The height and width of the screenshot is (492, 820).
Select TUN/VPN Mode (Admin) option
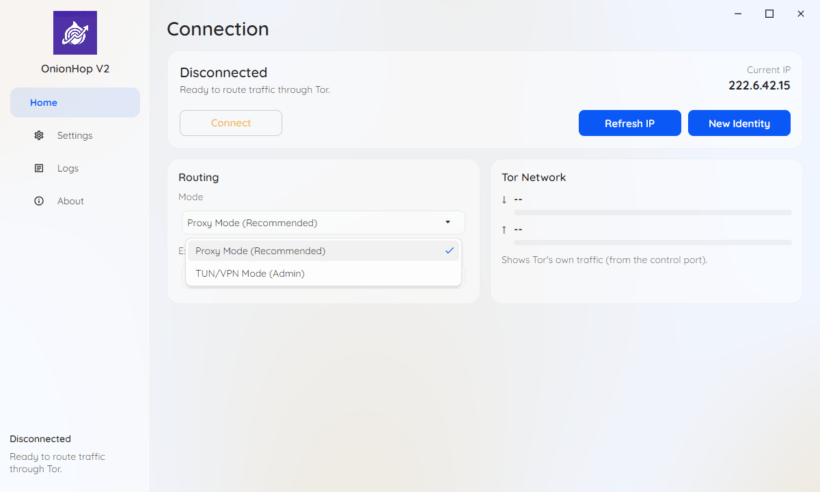pyautogui.click(x=250, y=273)
